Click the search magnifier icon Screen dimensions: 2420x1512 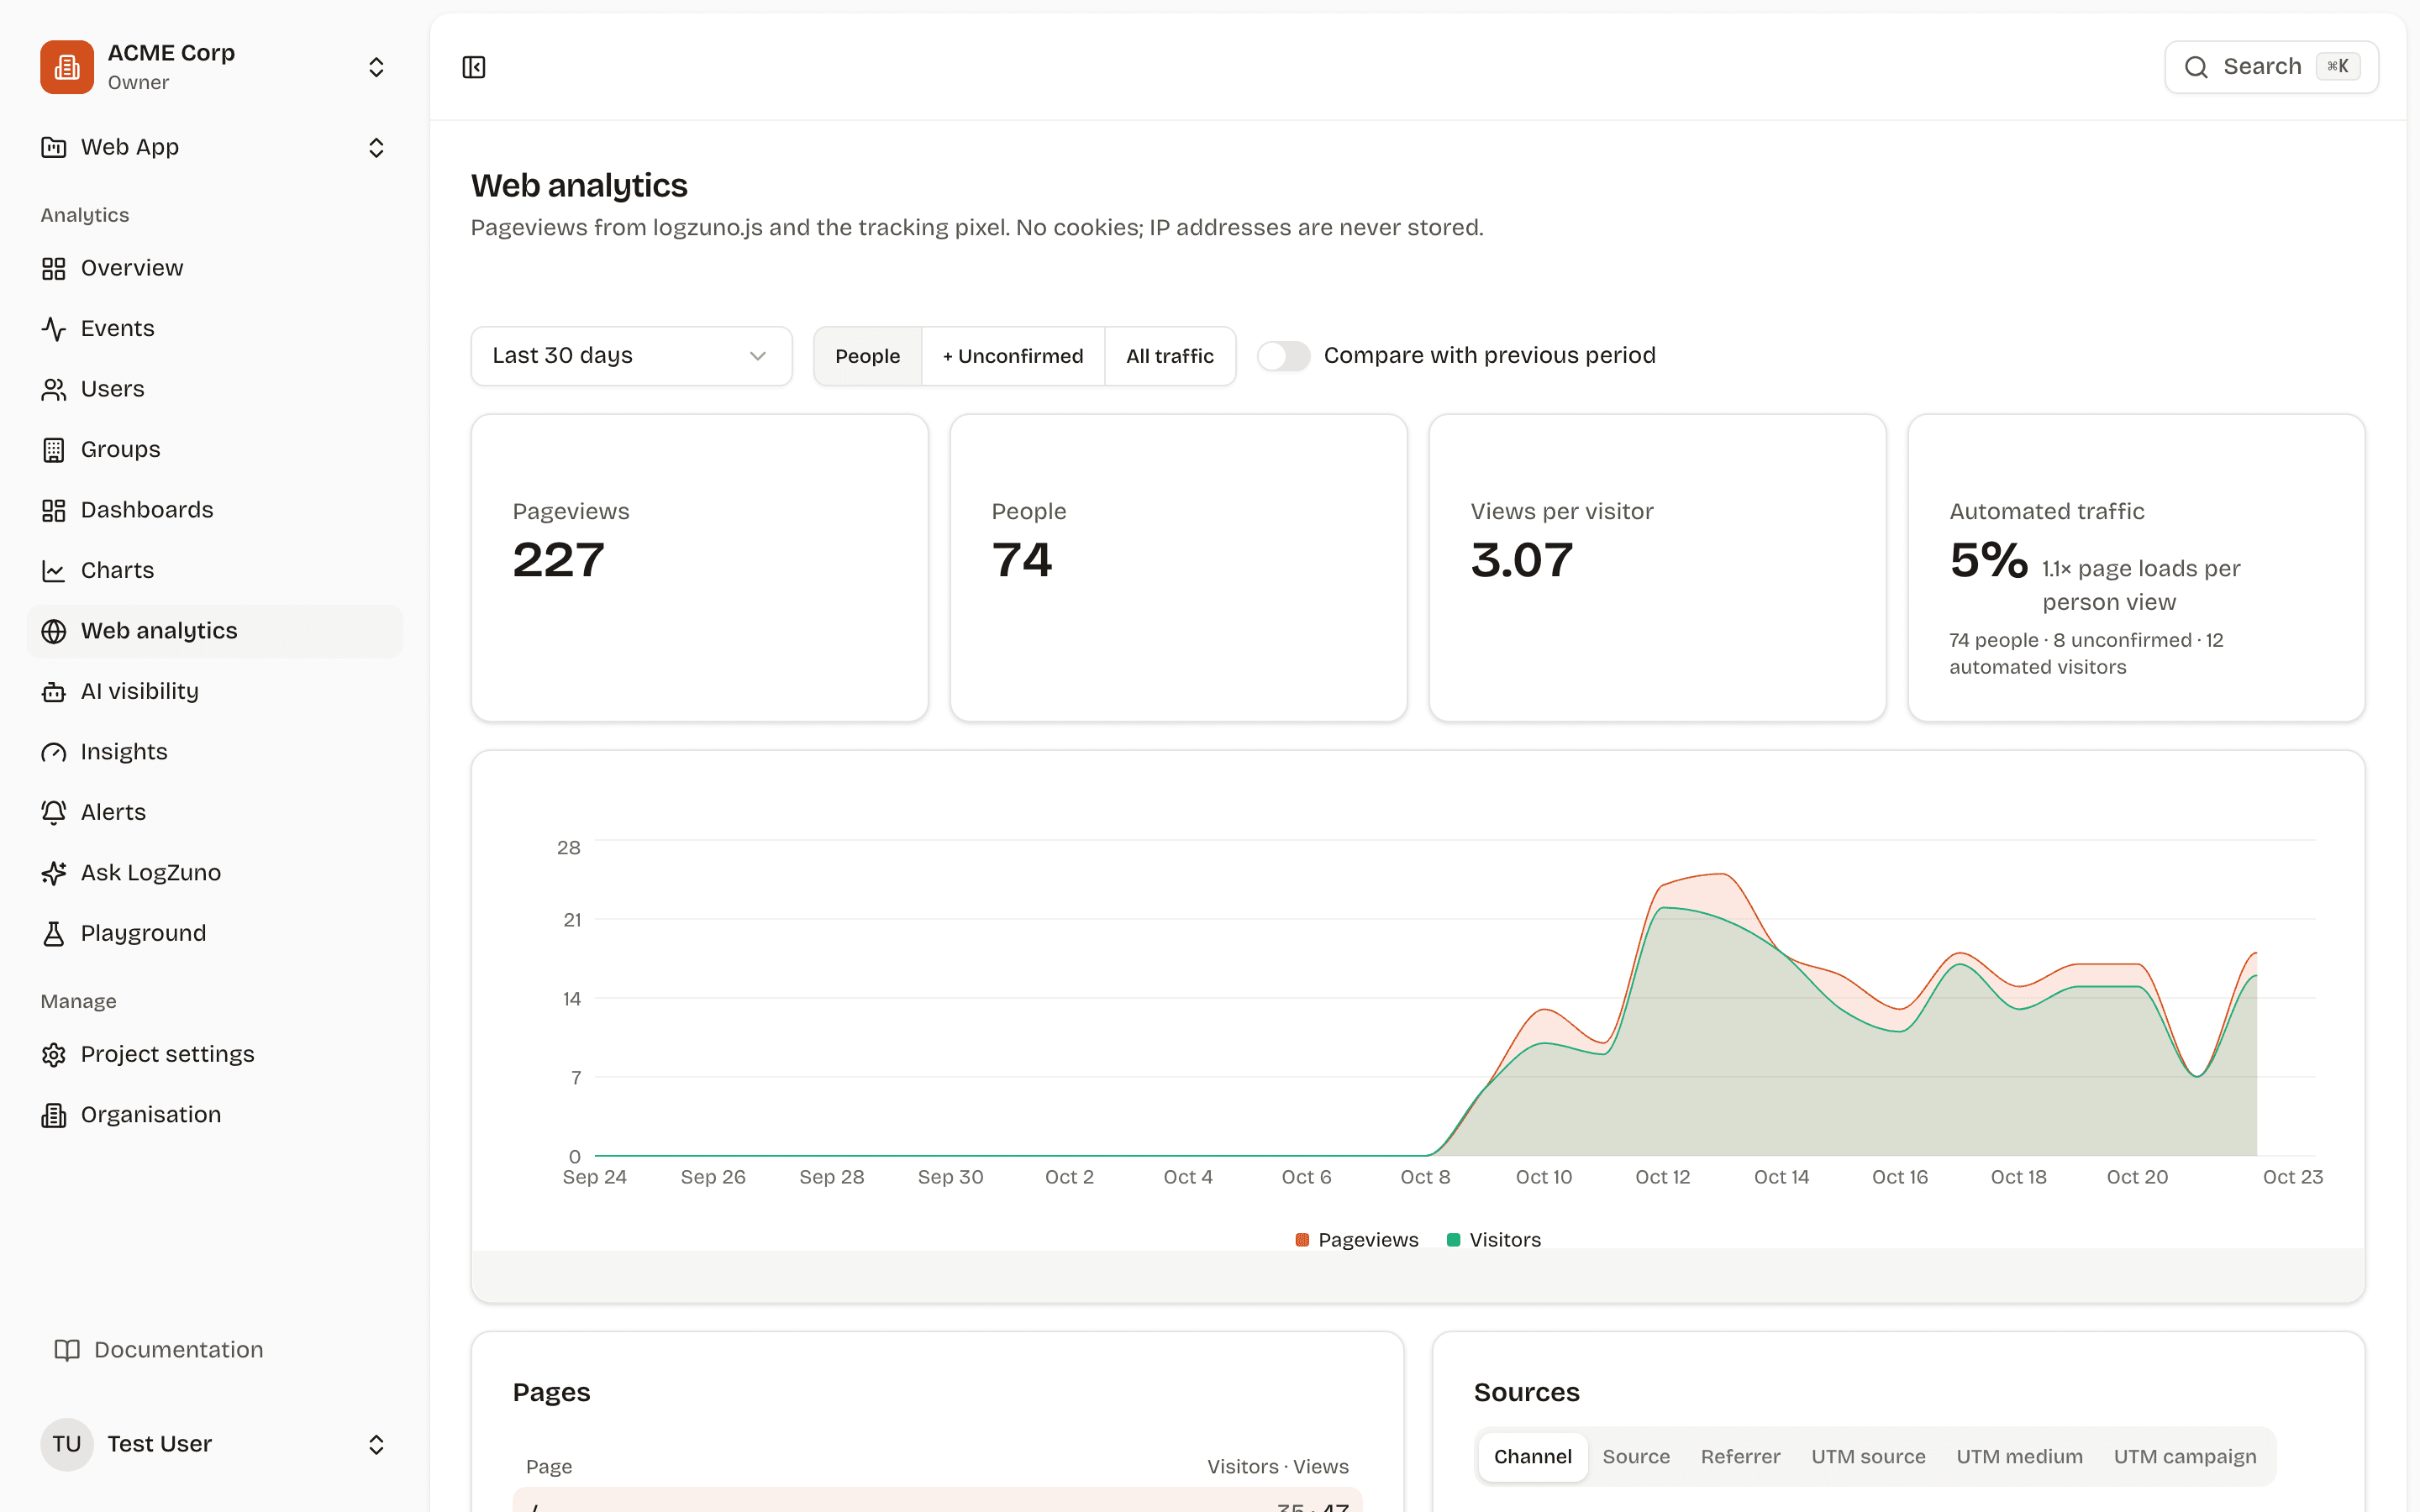point(2196,67)
